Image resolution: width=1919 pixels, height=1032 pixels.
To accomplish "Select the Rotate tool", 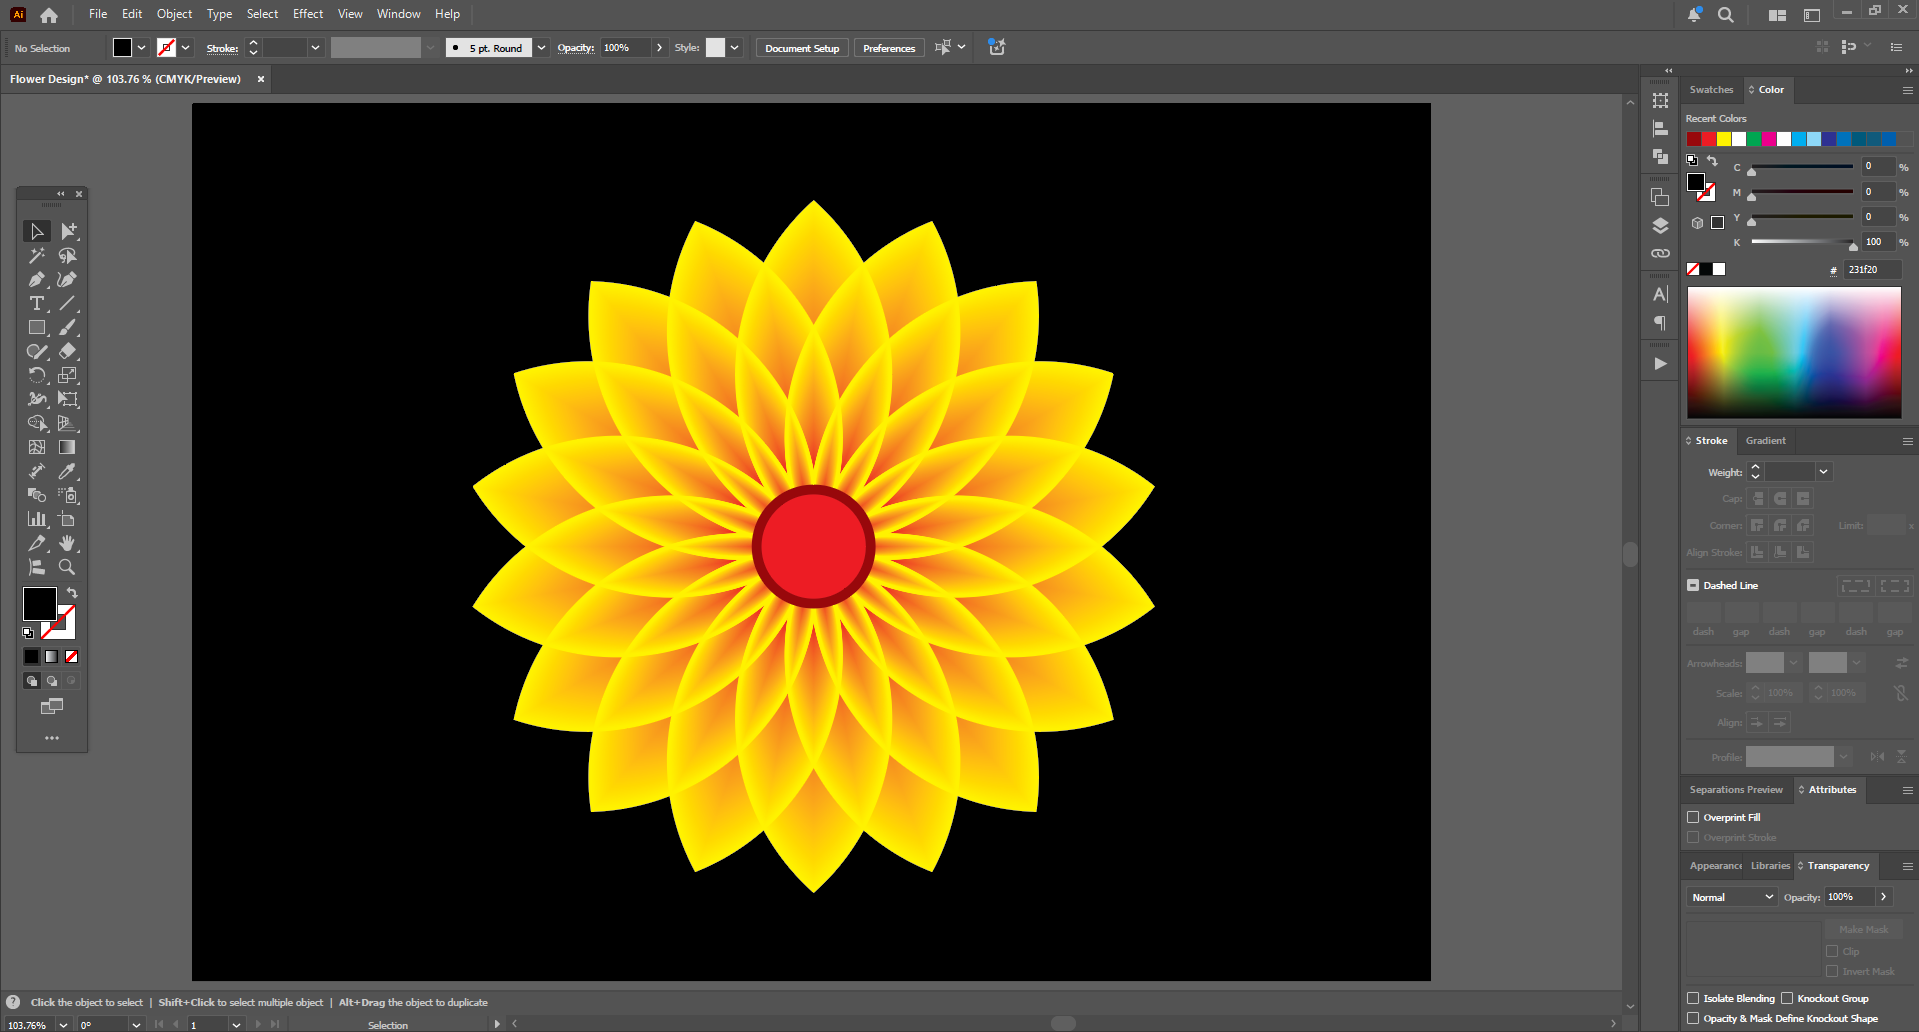I will (x=37, y=375).
